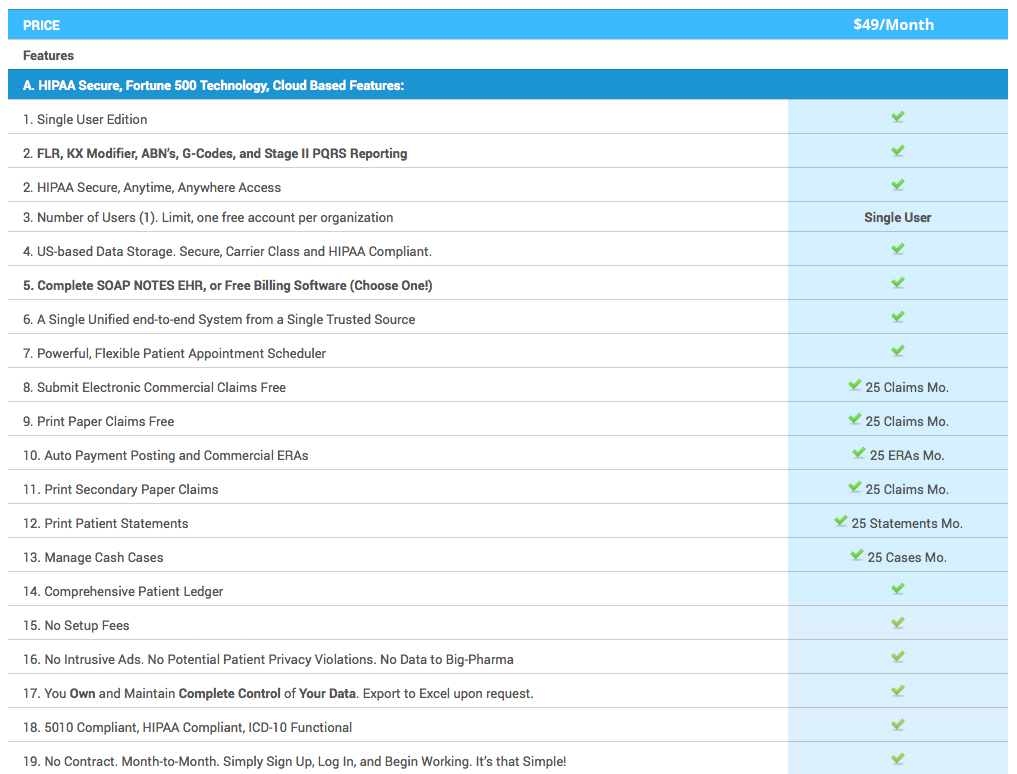Click the Single User value cell
The width and height of the screenshot is (1017, 774).
pos(897,217)
